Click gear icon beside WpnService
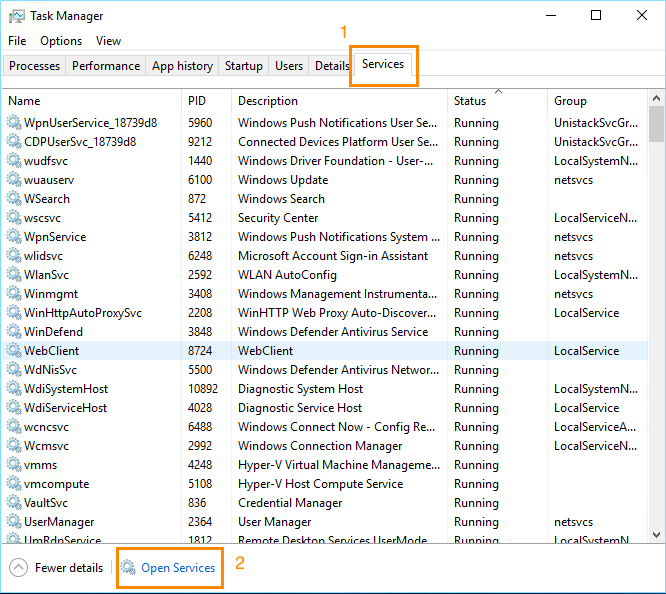The height and width of the screenshot is (594, 666). tap(14, 236)
